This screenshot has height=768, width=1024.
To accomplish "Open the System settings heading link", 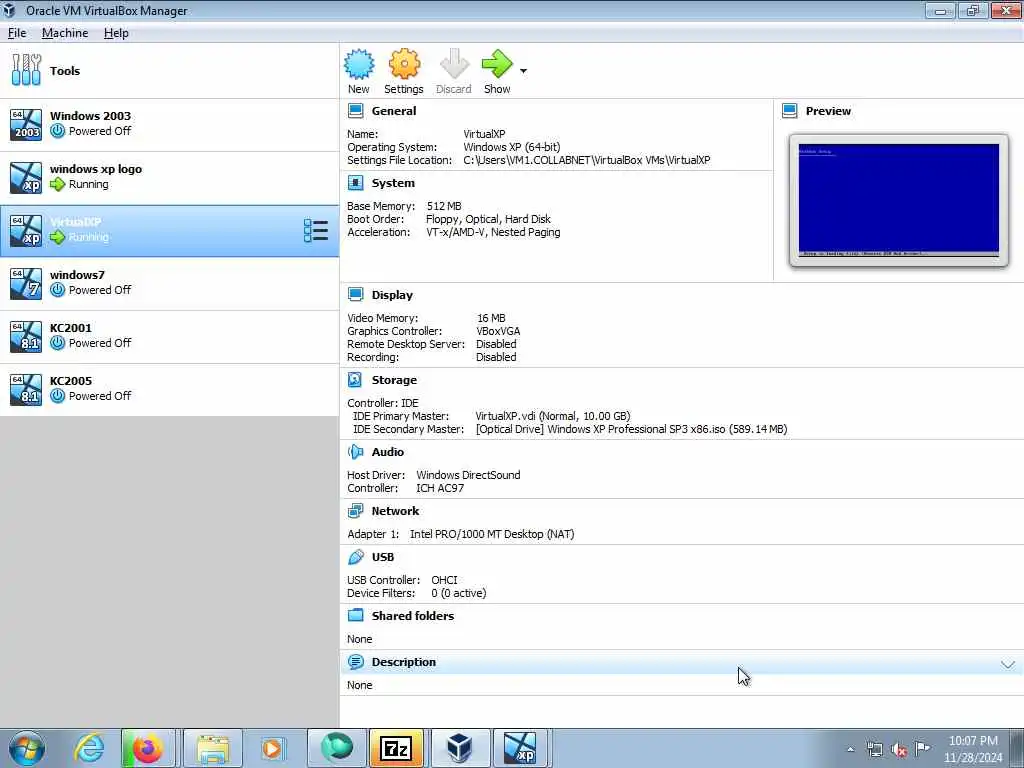I will pos(393,183).
